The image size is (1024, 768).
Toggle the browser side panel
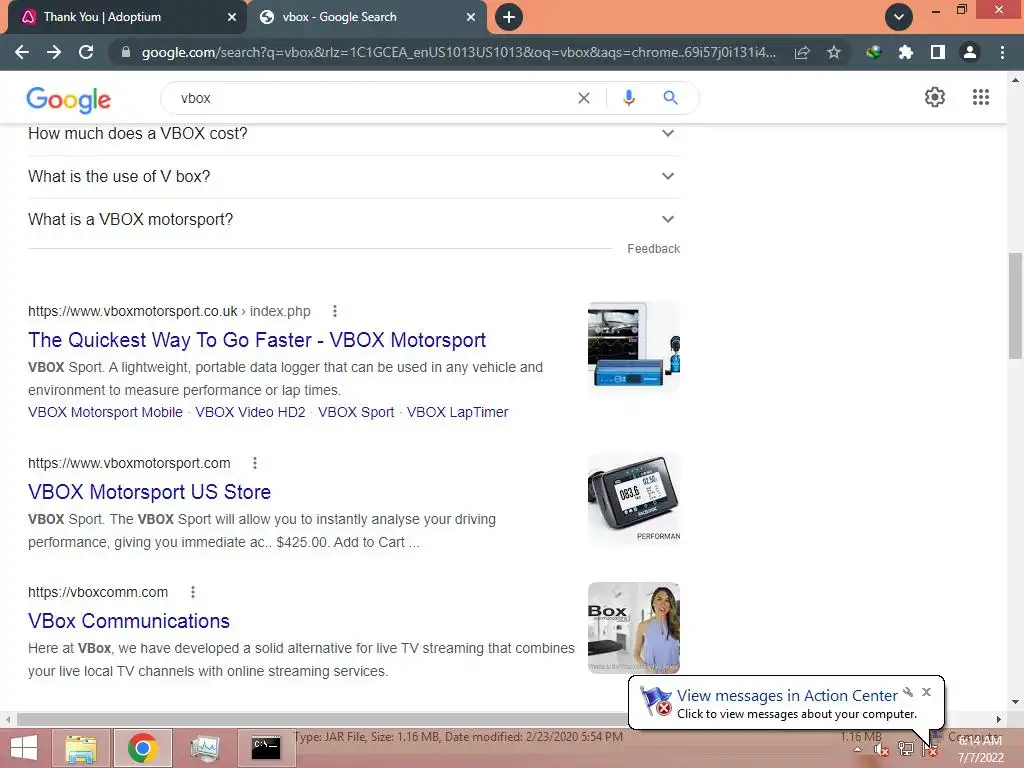[938, 52]
